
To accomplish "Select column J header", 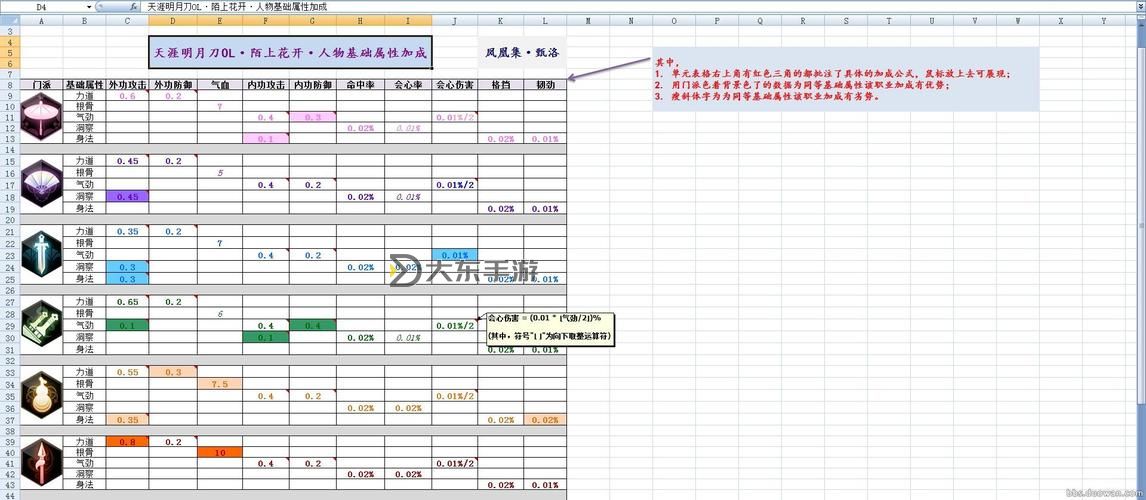I will (x=455, y=21).
